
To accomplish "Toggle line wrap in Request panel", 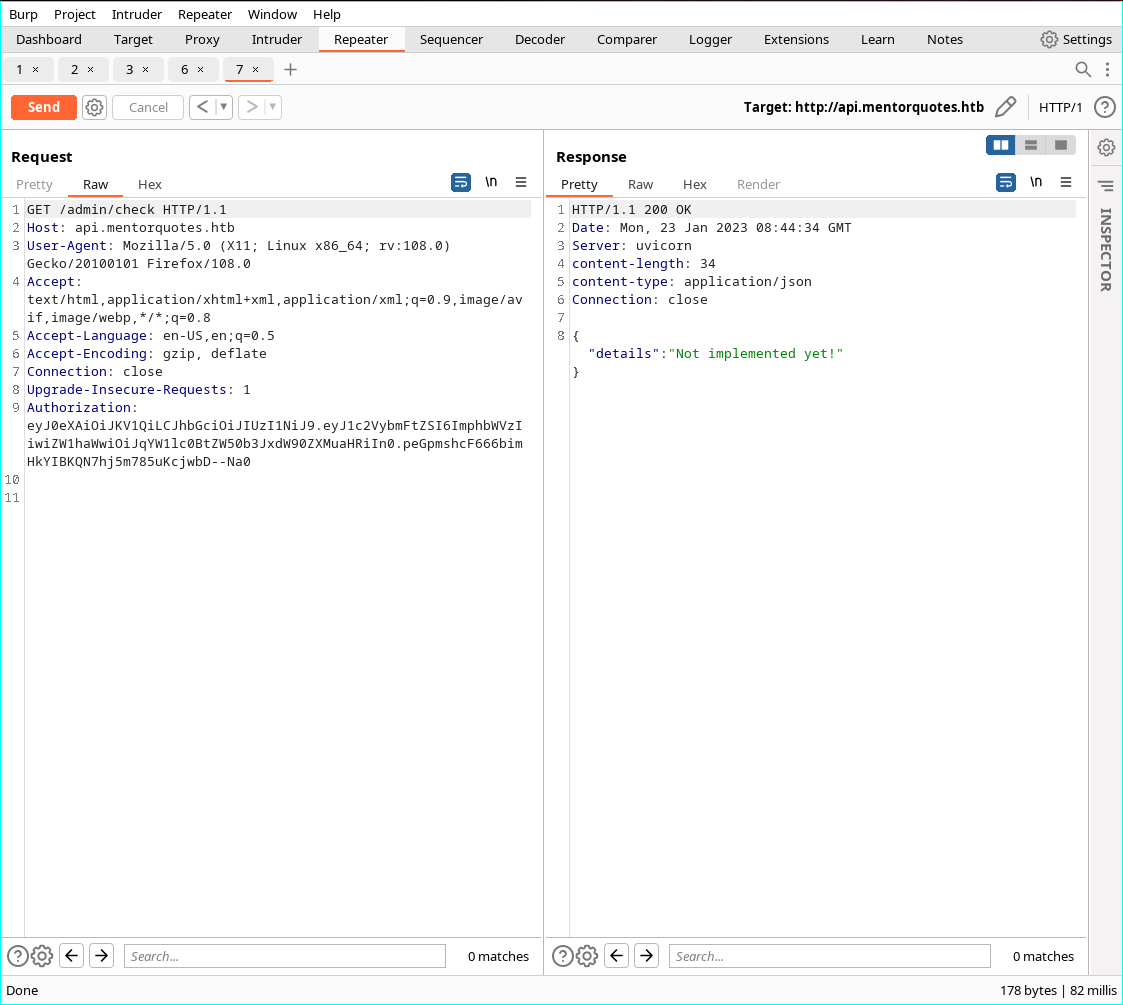I will [x=461, y=183].
